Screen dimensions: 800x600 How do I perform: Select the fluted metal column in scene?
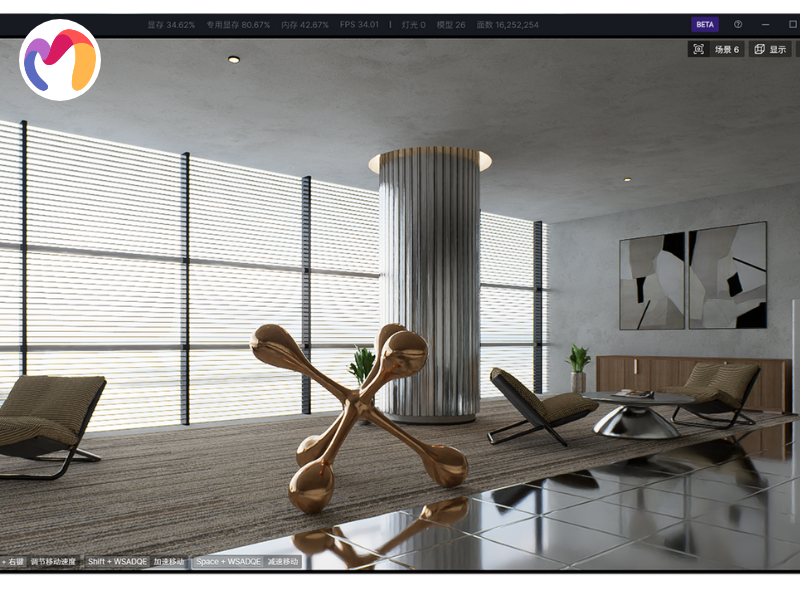pos(429,280)
